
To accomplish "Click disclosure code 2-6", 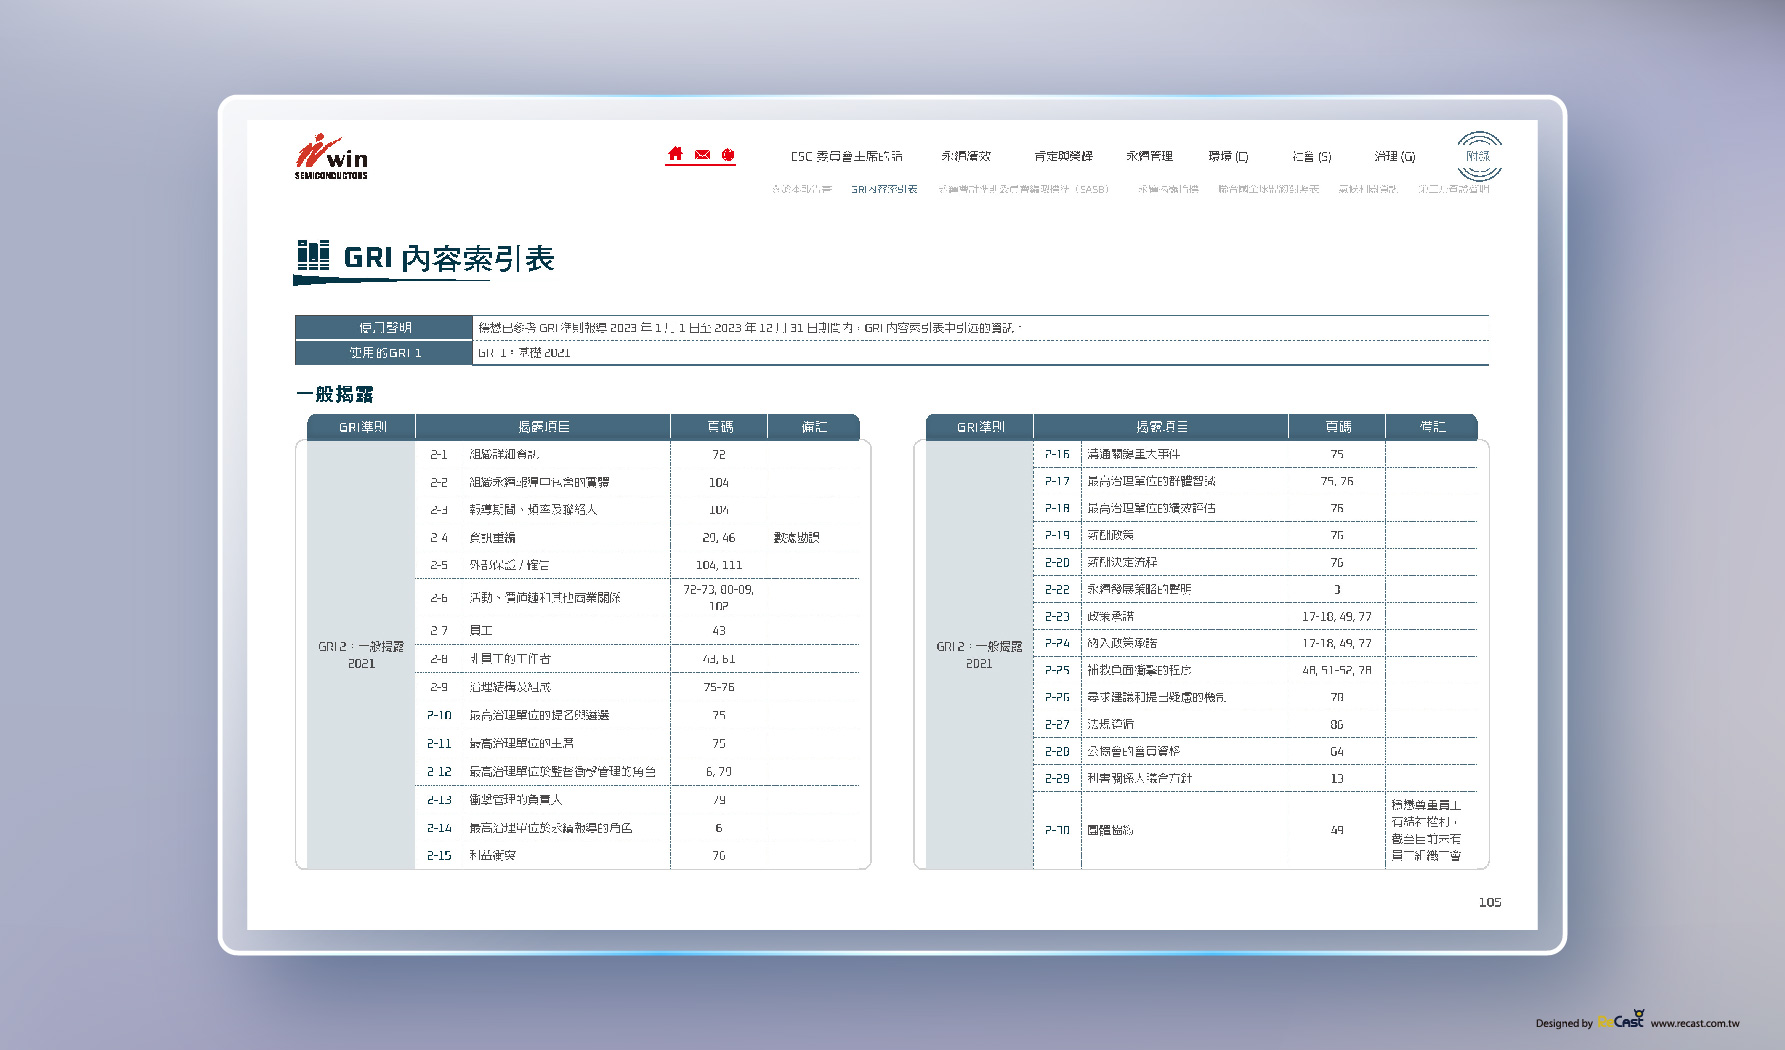I will click(439, 598).
